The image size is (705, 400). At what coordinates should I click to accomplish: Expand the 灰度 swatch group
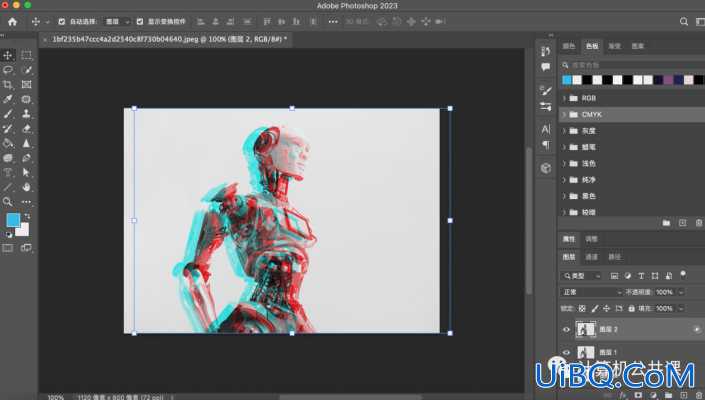click(564, 131)
